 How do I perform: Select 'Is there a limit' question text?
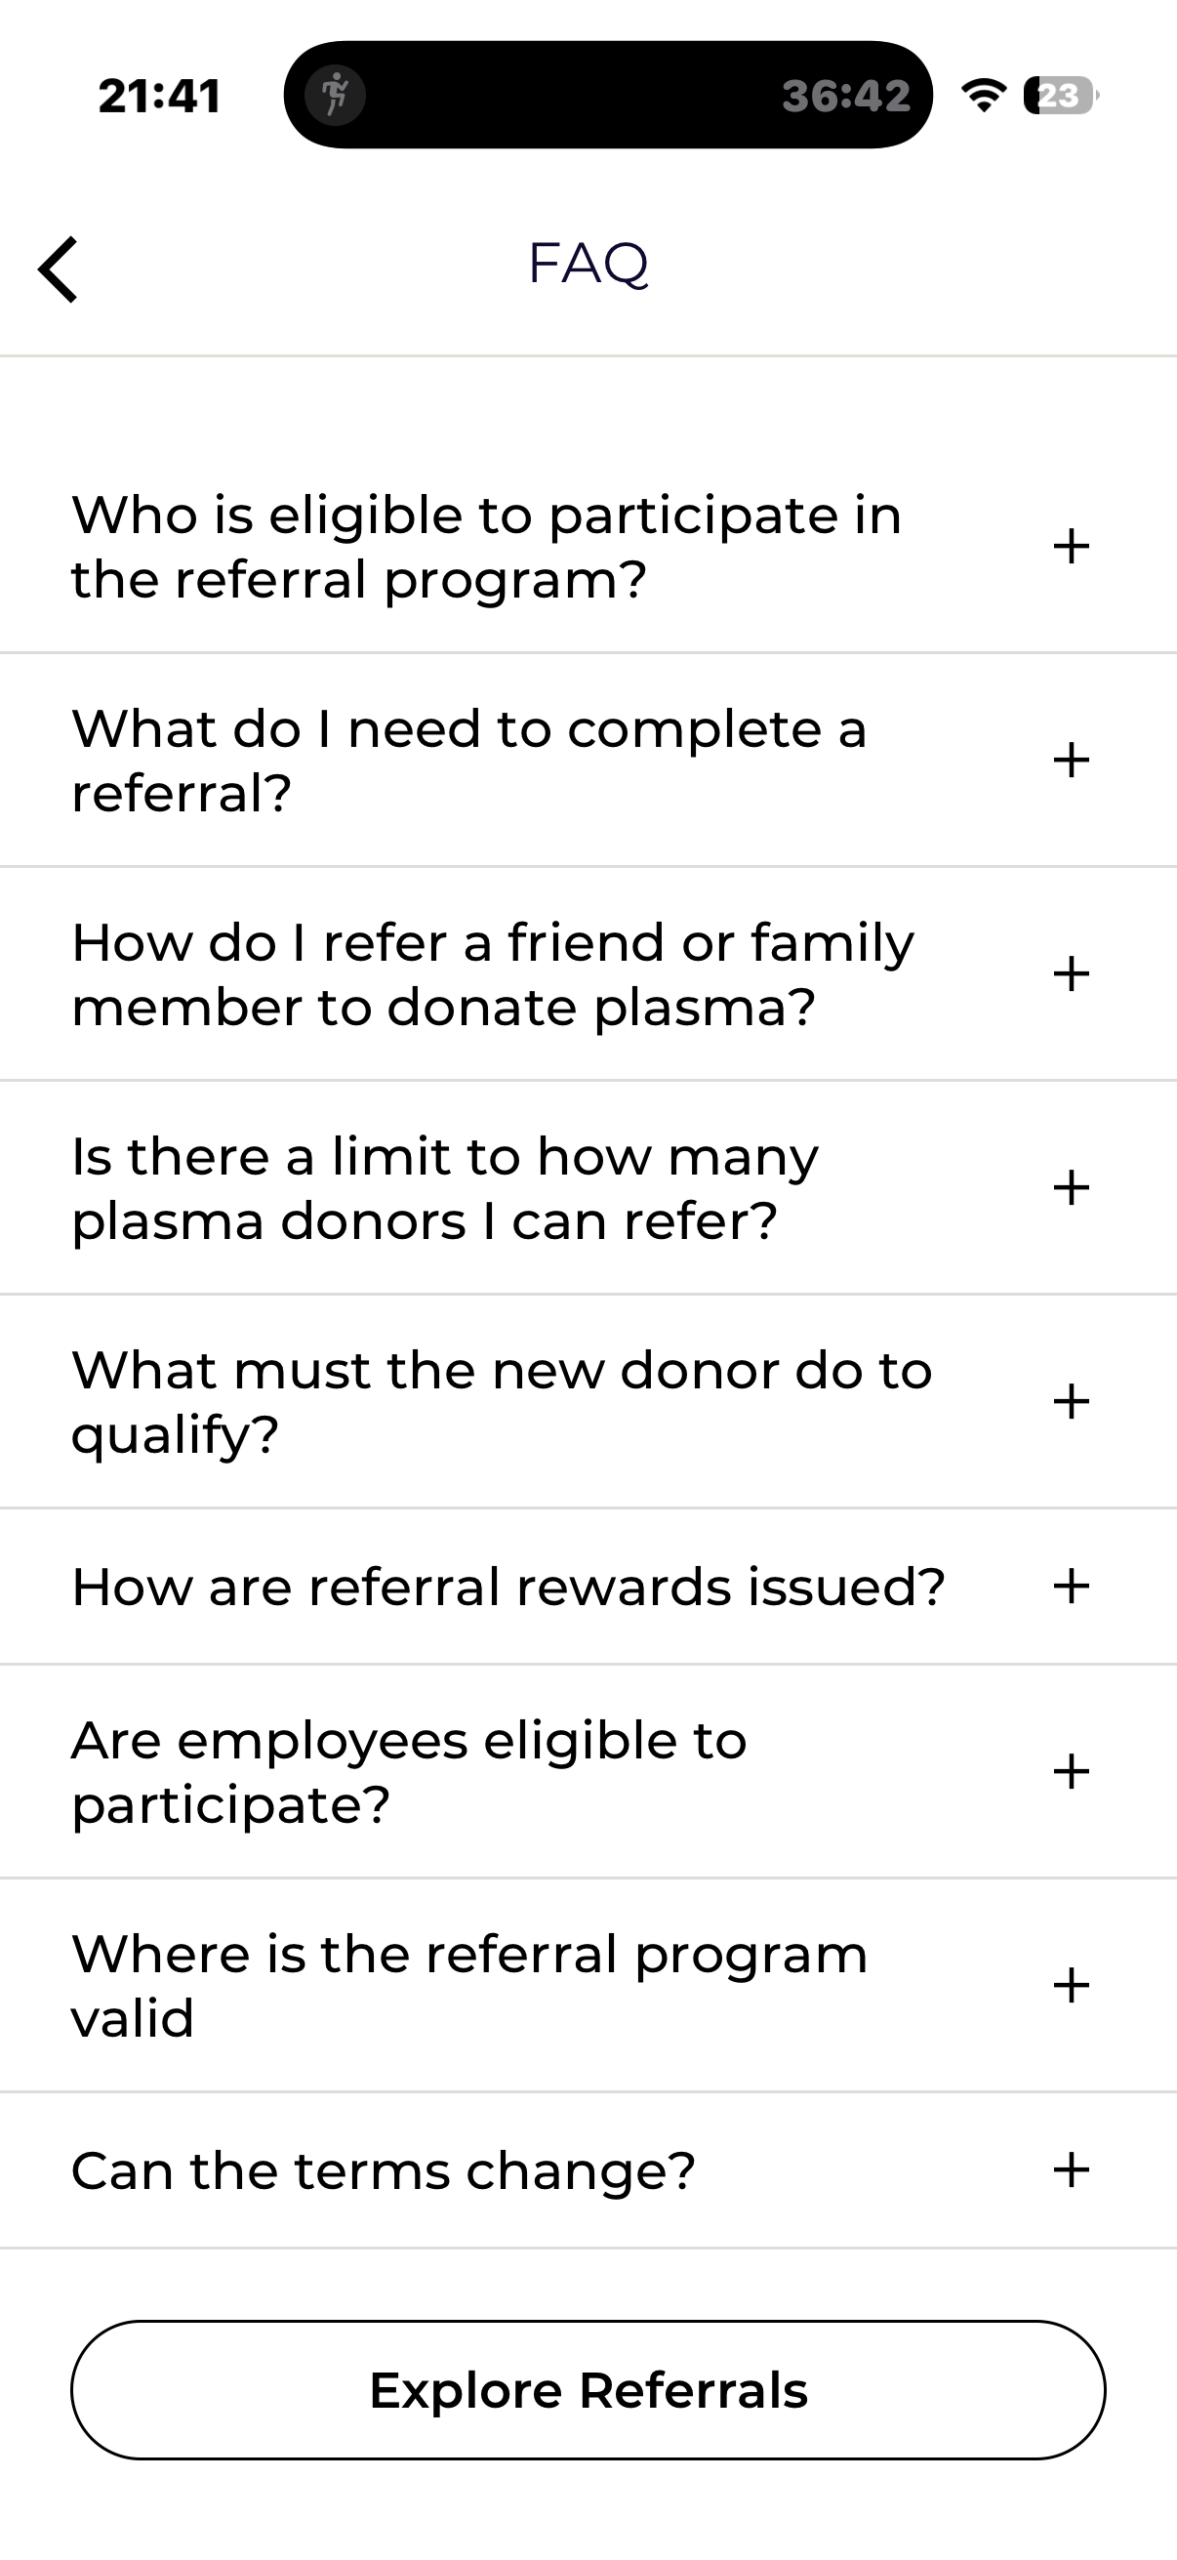tap(445, 1189)
